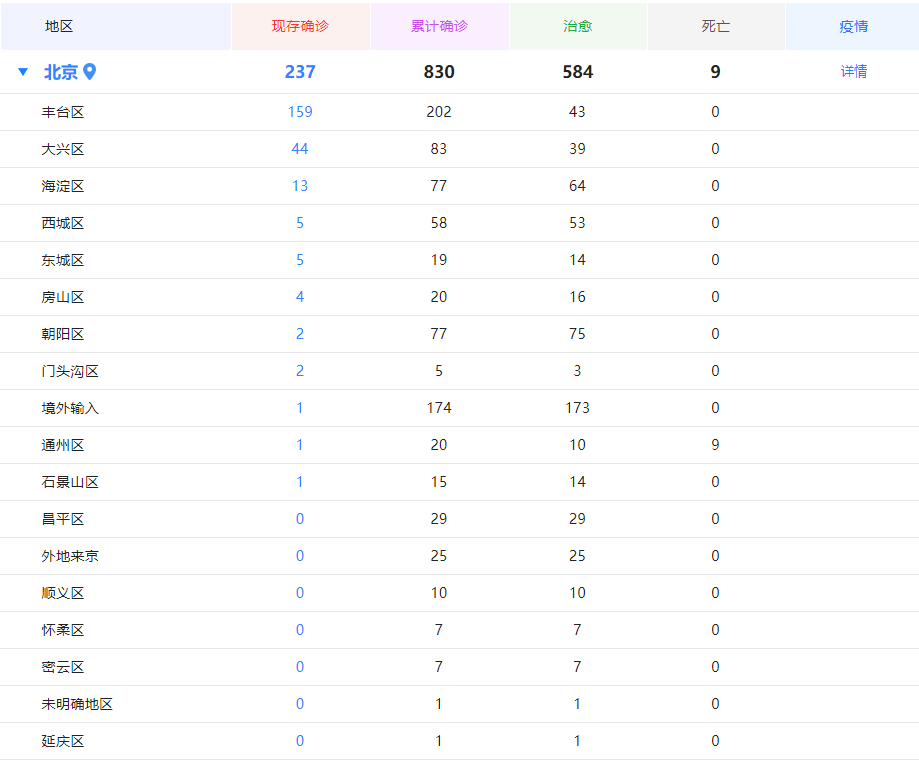The height and width of the screenshot is (763, 919).
Task: Click 丰台区 existing cases value 159
Action: (300, 112)
